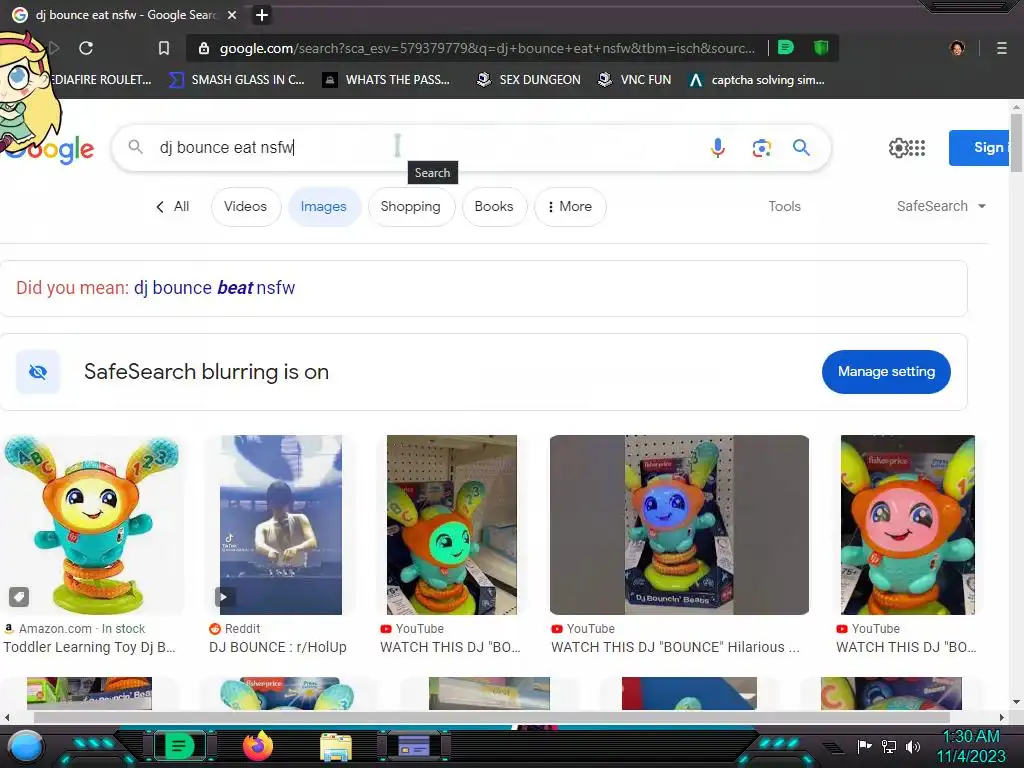Close the Google Search tab
This screenshot has height=768, width=1024.
232,14
